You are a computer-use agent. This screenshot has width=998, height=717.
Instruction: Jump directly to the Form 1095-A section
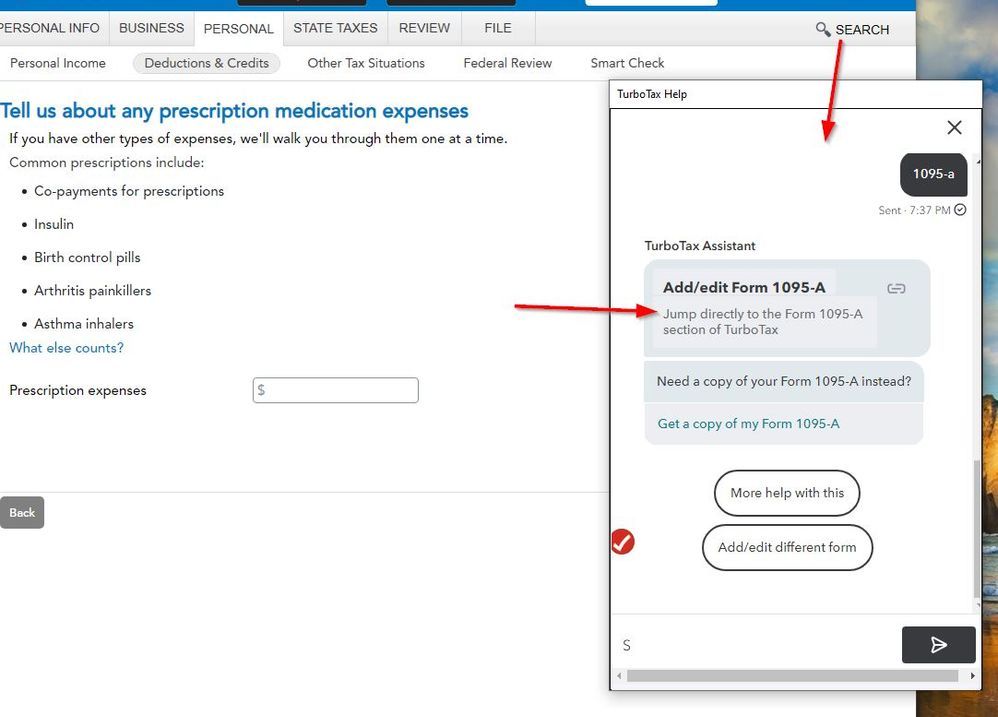pos(763,321)
